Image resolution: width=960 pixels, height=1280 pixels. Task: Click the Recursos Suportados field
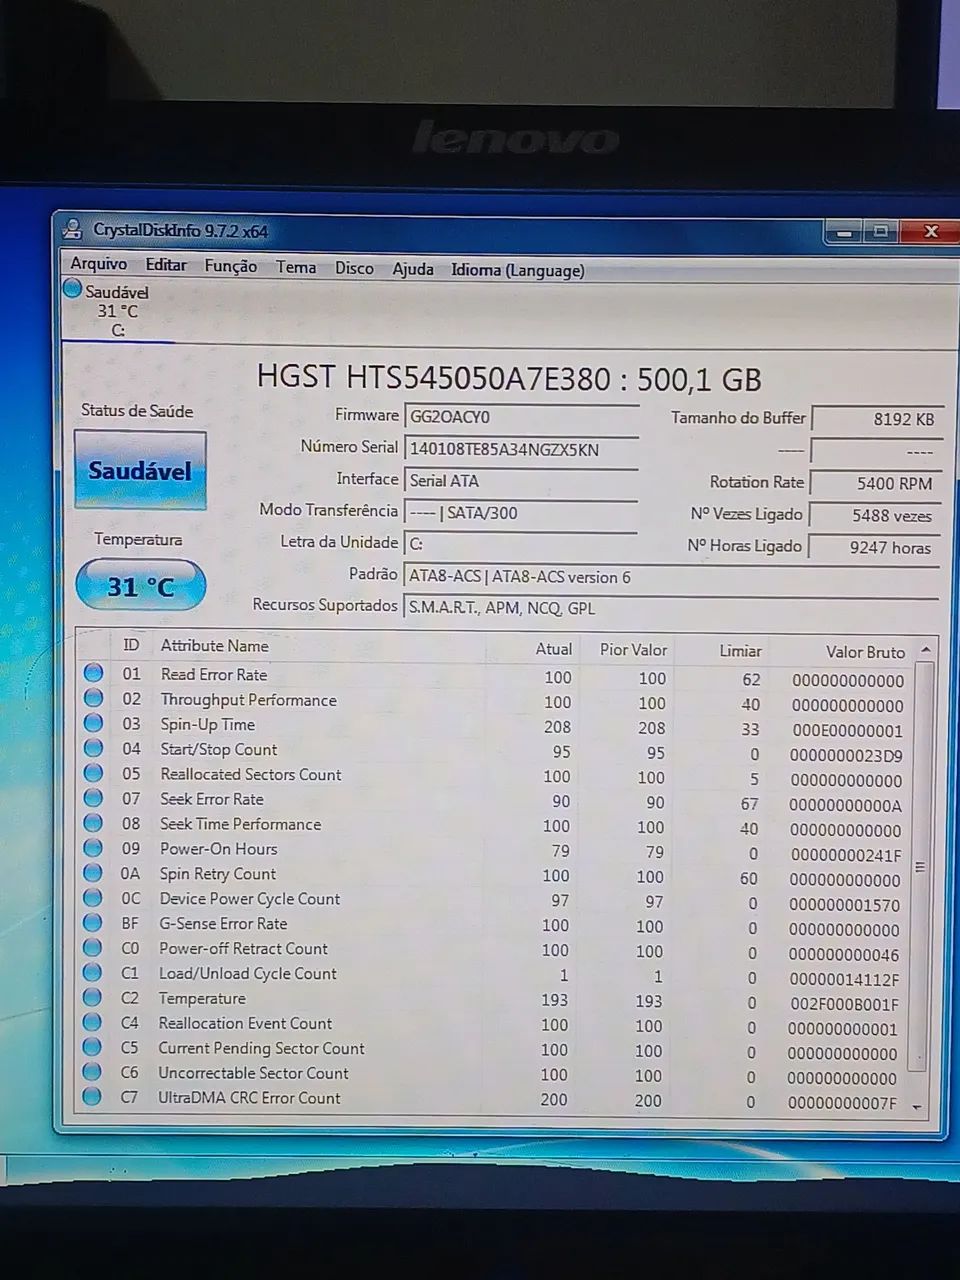[670, 608]
